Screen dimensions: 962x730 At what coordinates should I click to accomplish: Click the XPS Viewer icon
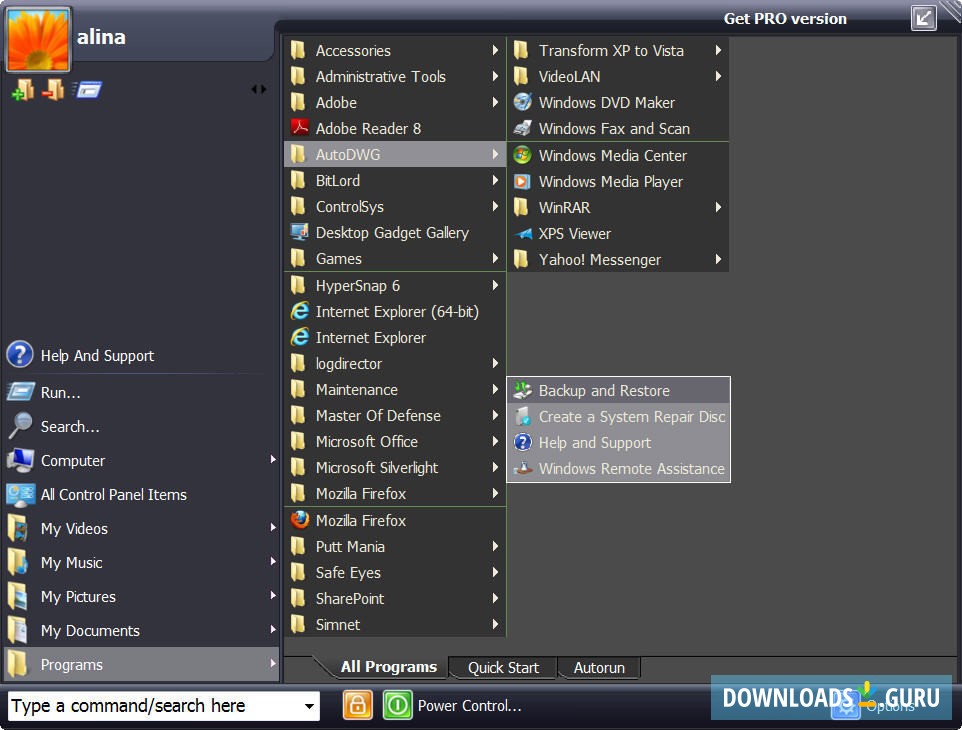(522, 233)
